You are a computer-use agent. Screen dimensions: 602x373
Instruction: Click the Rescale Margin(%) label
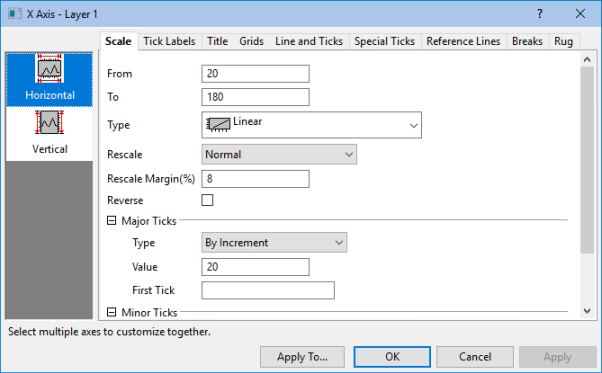click(x=151, y=179)
